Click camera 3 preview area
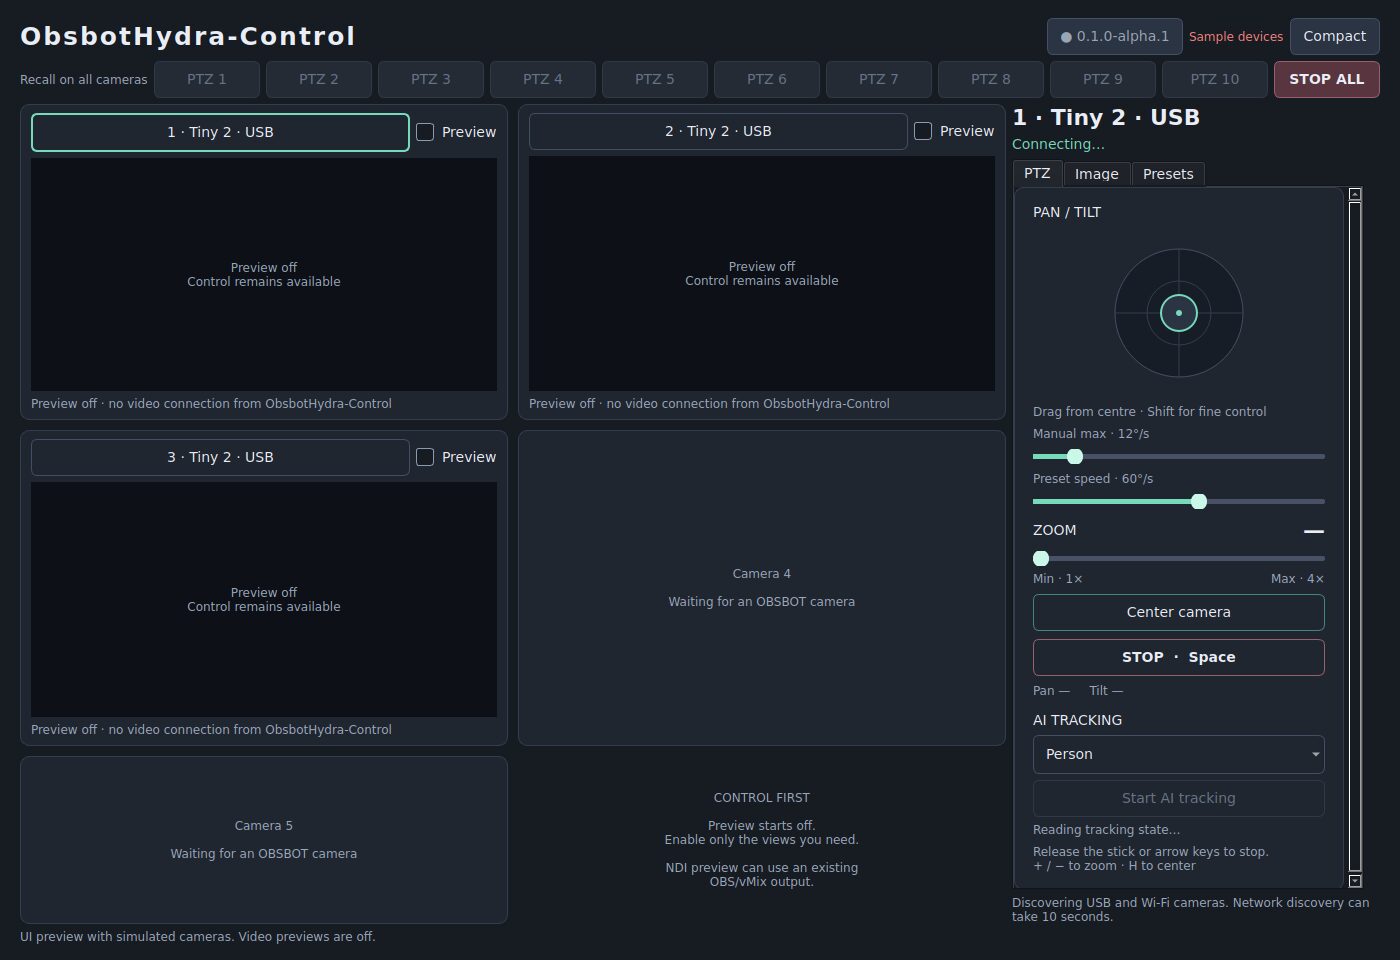Image resolution: width=1400 pixels, height=960 pixels. [x=264, y=599]
